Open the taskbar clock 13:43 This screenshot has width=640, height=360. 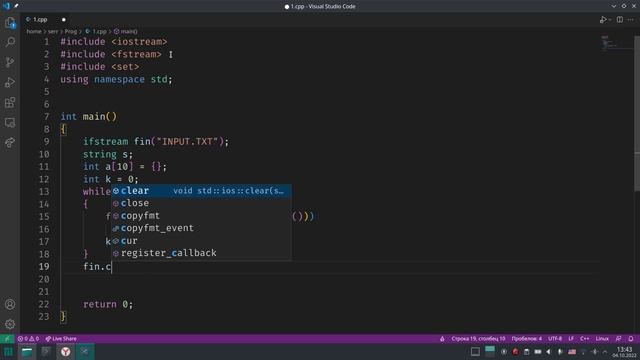click(x=624, y=352)
